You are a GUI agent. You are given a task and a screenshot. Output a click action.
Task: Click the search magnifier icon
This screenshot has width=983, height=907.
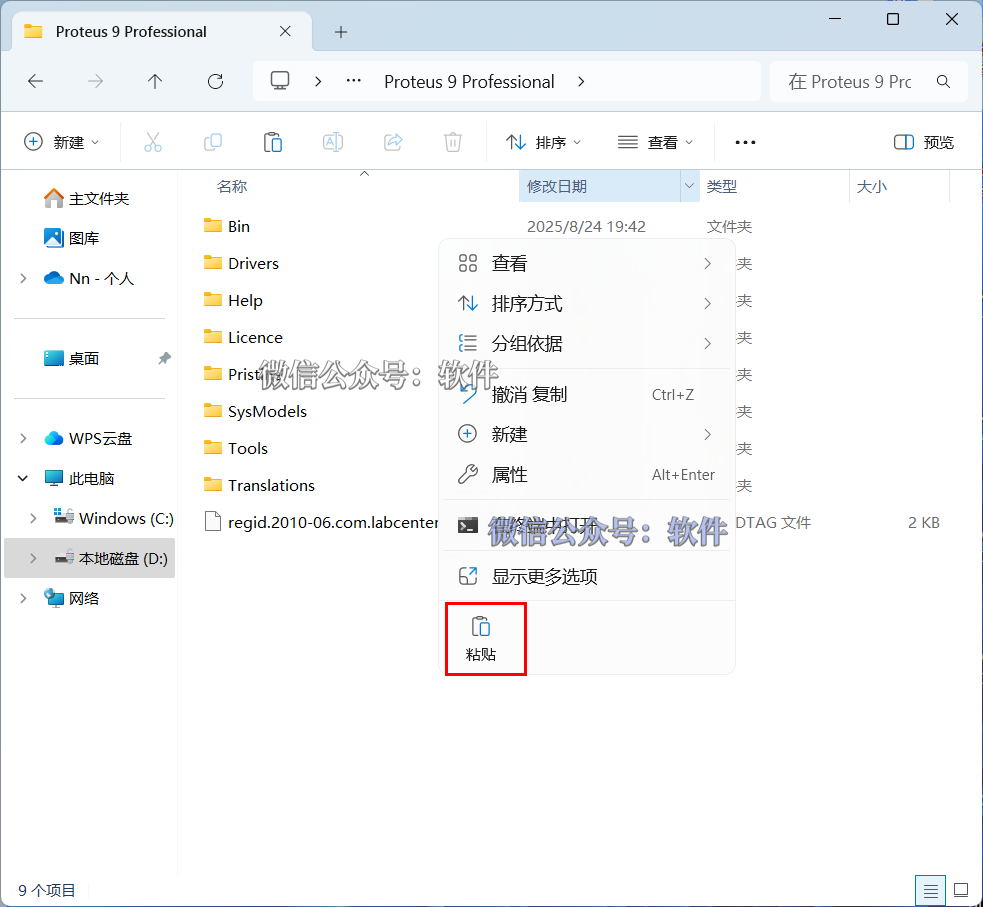click(x=943, y=81)
